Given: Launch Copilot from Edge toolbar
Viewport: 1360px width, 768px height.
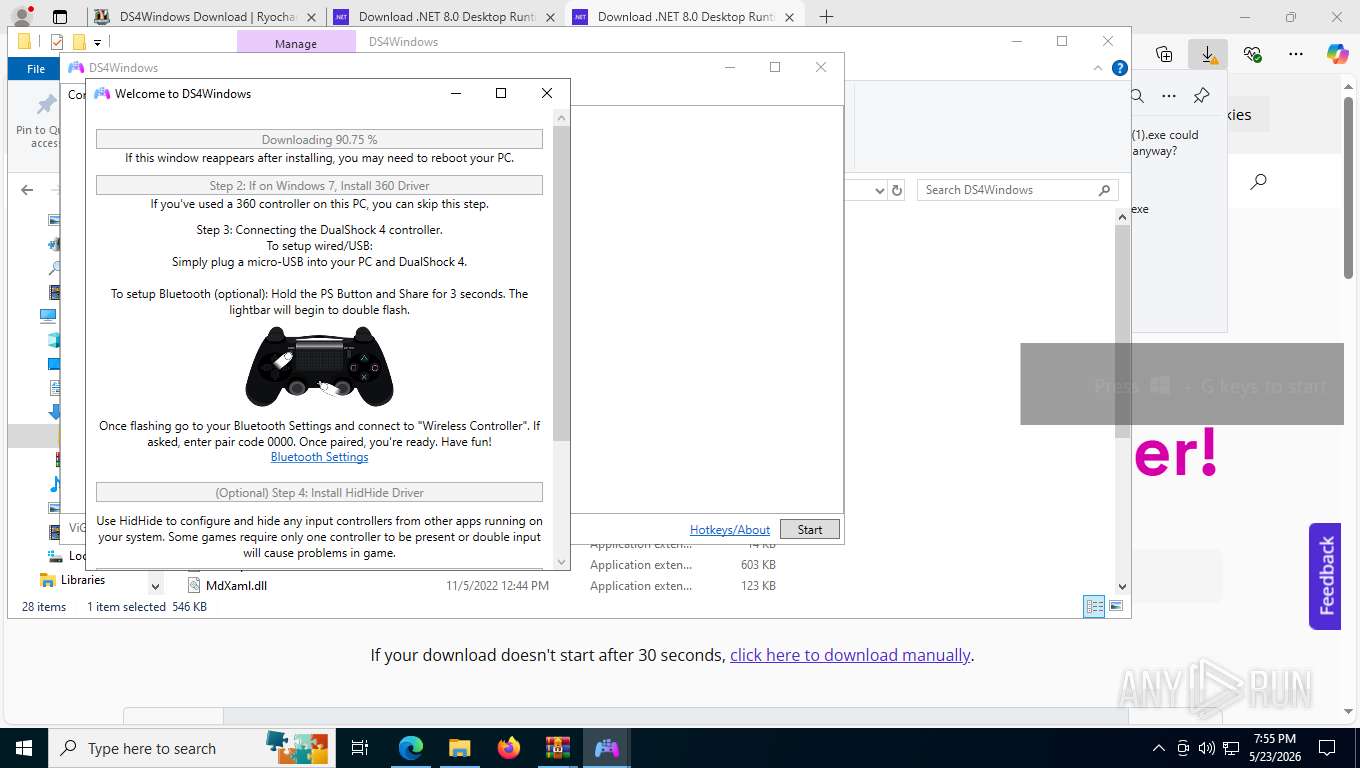Looking at the screenshot, I should click(1338, 54).
